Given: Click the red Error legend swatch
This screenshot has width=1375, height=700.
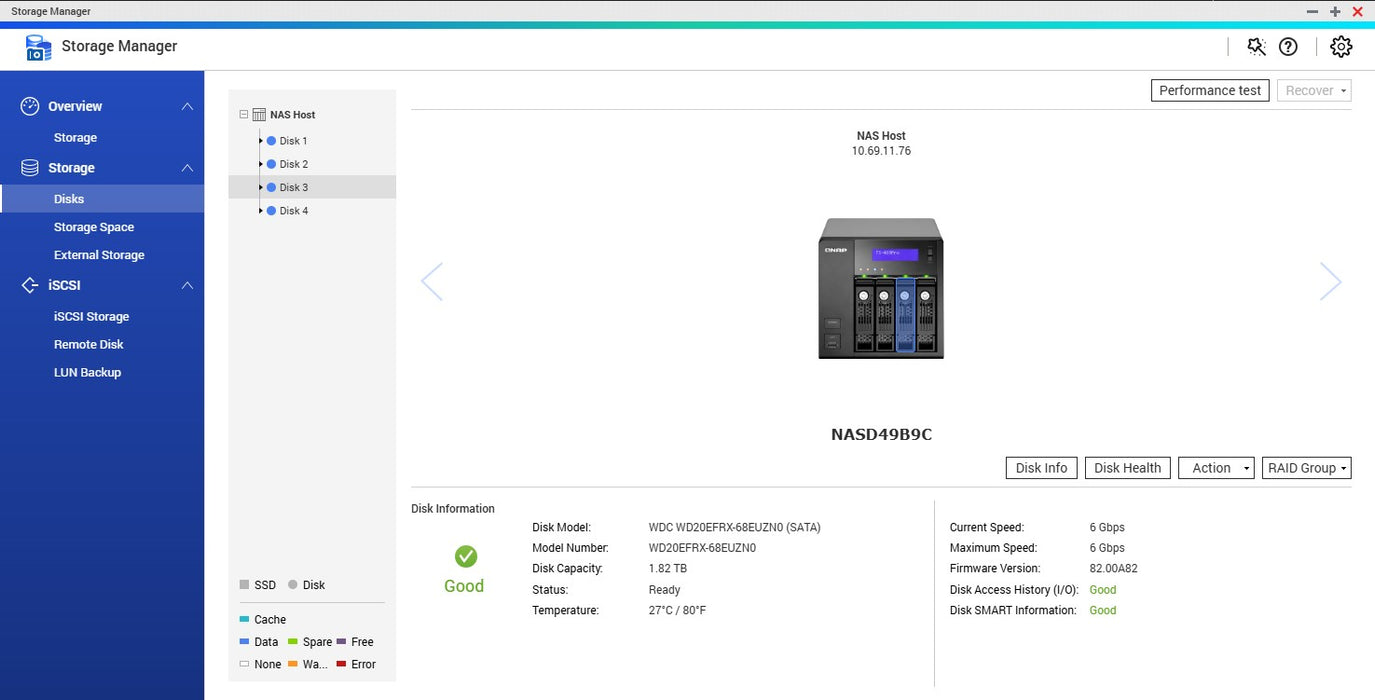Looking at the screenshot, I should pos(341,664).
